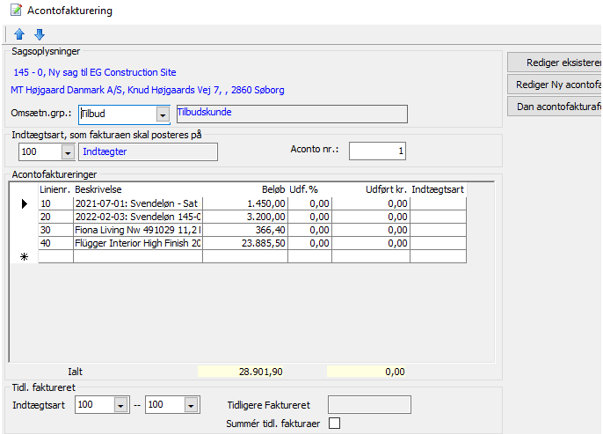Click the Rediger eksisterende button
The image size is (603, 434).
555,62
